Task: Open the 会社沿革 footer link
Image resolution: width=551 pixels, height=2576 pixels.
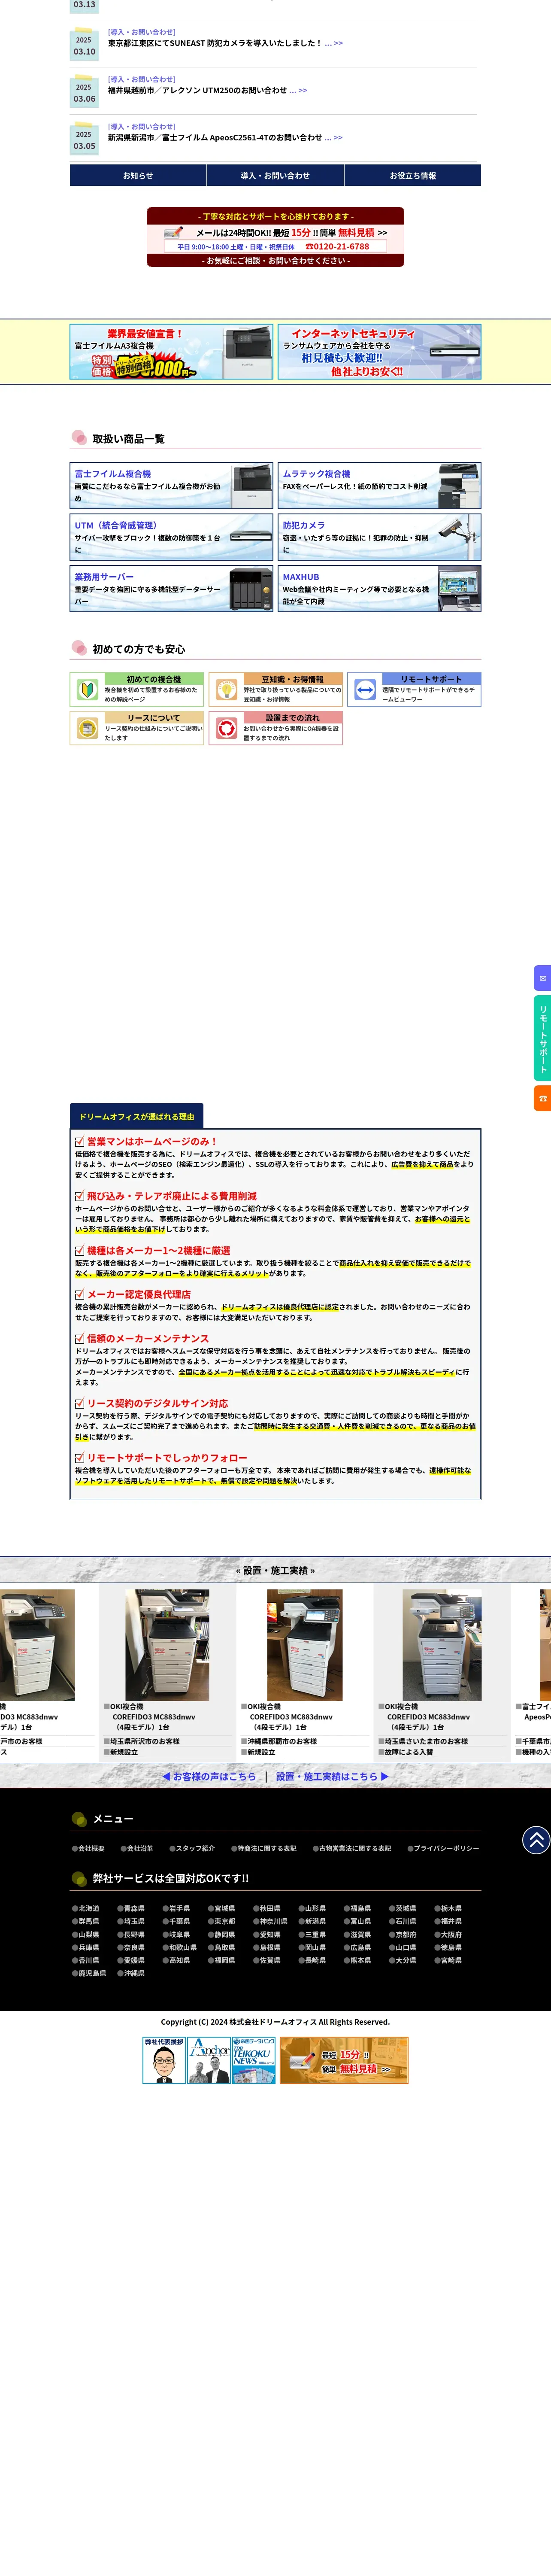Action: click(137, 1848)
